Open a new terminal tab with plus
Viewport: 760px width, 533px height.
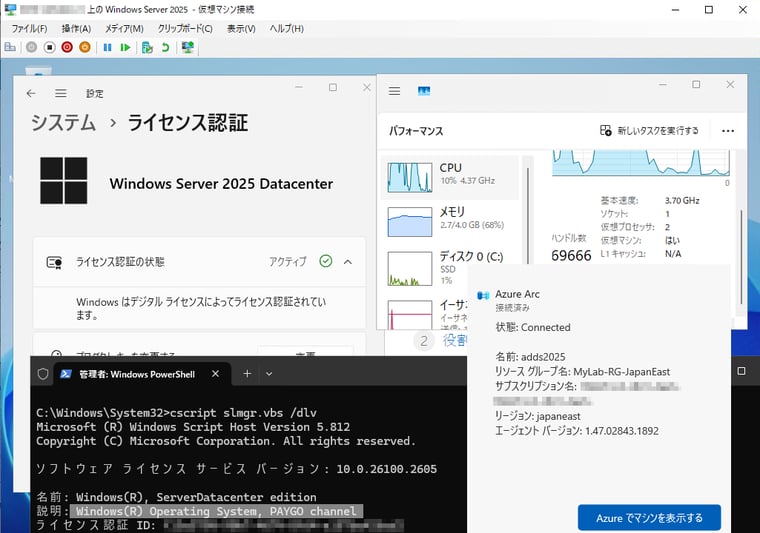[247, 374]
